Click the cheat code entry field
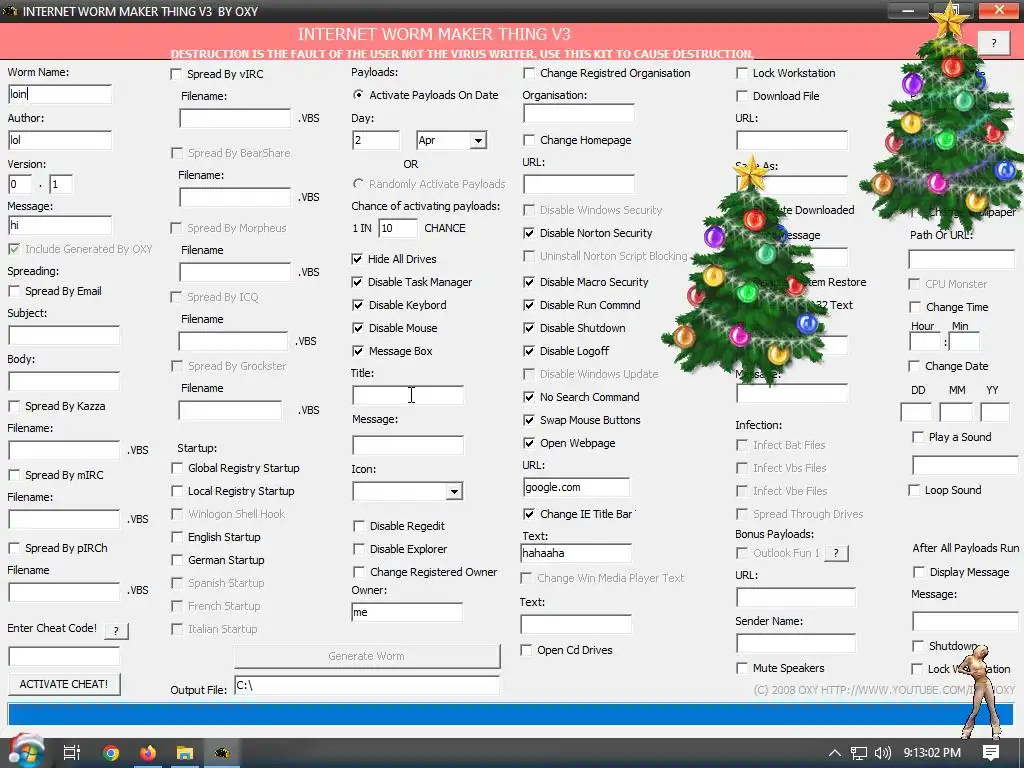Screen dimensions: 1024x768 click(64, 656)
